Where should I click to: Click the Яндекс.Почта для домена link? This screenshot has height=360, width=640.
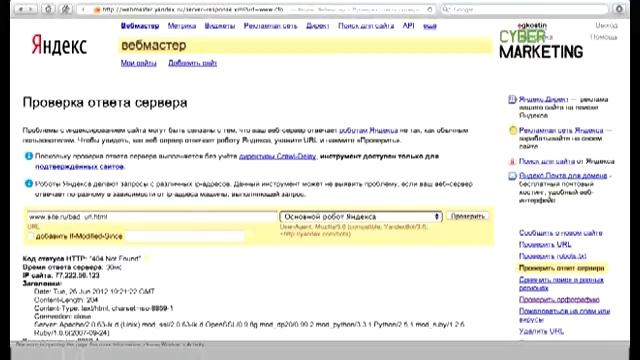point(563,176)
